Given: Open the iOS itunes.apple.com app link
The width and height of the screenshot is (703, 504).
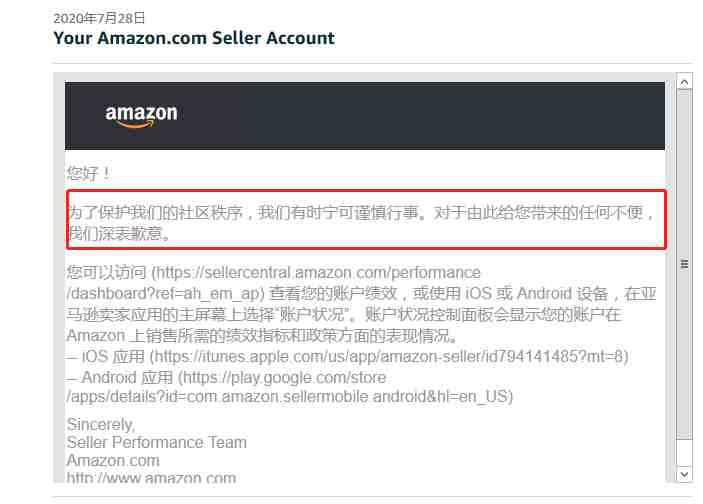Looking at the screenshot, I should pyautogui.click(x=388, y=357).
